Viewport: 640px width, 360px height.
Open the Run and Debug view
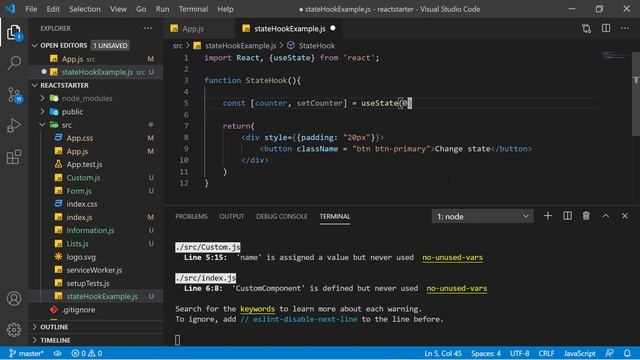coord(14,126)
